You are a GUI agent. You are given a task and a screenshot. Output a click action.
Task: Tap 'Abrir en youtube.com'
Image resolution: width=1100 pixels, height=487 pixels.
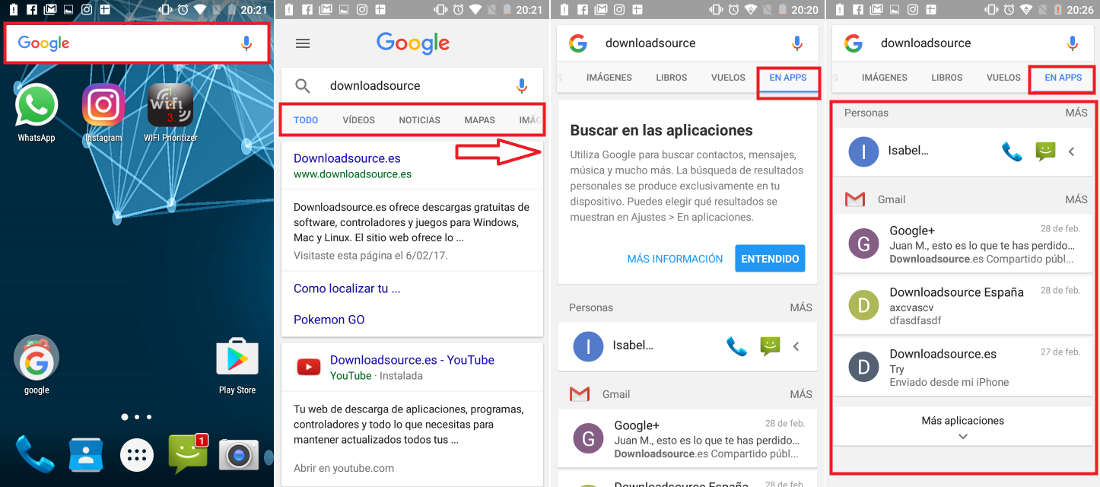click(344, 468)
